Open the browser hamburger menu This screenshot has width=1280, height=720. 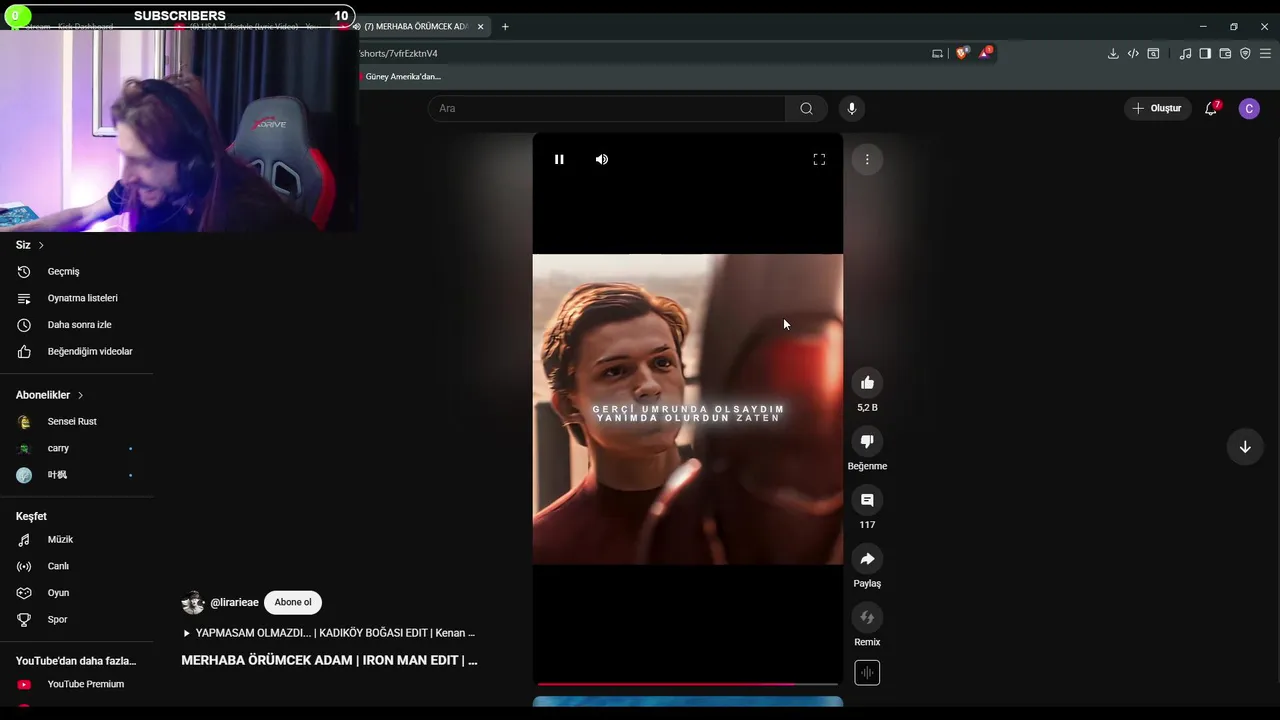click(x=1265, y=54)
